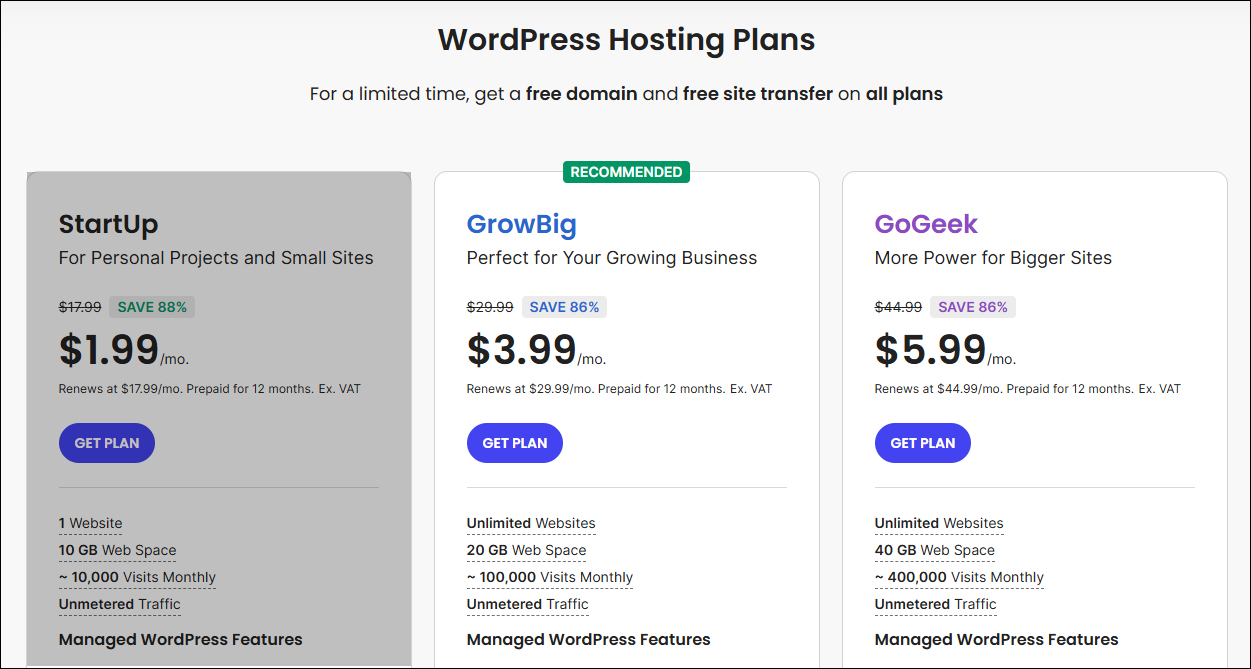The width and height of the screenshot is (1251, 669).
Task: Show details for "20 GB Web Space"
Action: 526,550
